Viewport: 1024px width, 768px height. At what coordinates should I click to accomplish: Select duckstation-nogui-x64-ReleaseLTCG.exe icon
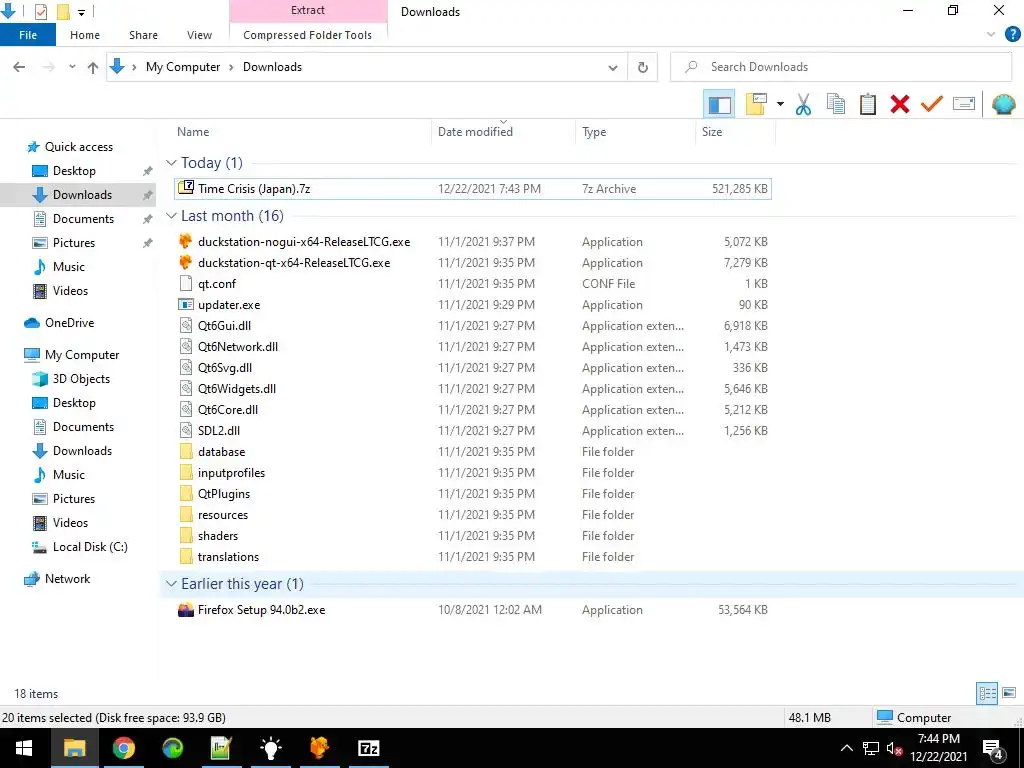(x=186, y=242)
